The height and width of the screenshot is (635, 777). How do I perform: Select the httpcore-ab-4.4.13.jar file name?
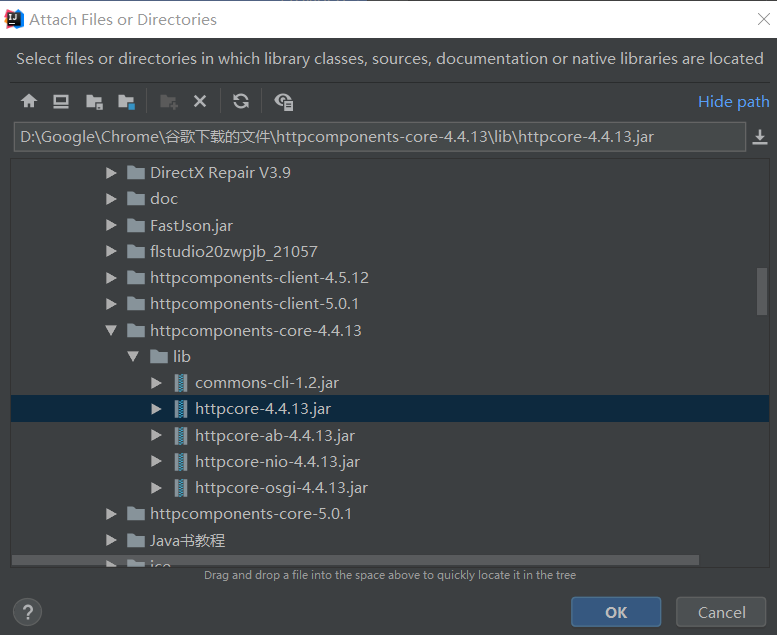tap(275, 436)
